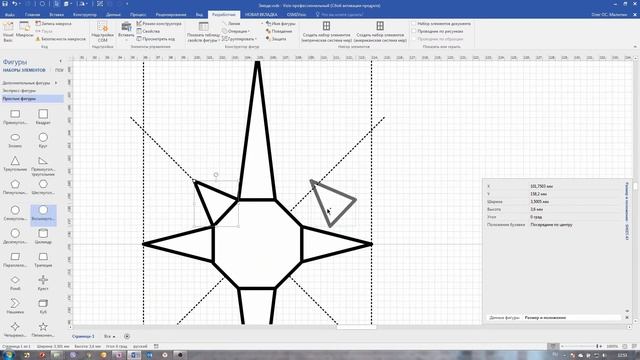This screenshot has width=640, height=360.
Task: Click Просмотреть код
Action: 156,39
